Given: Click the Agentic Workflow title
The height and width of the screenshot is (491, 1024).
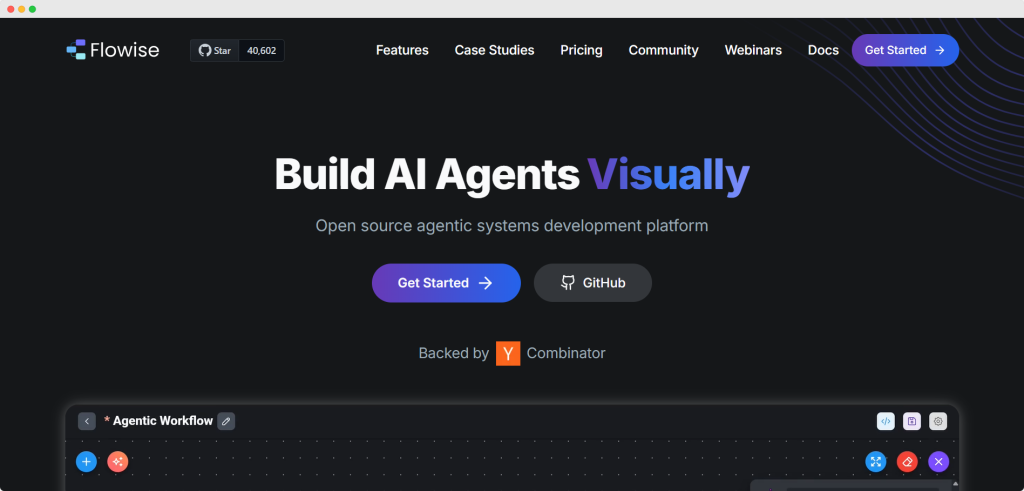Looking at the screenshot, I should point(163,421).
